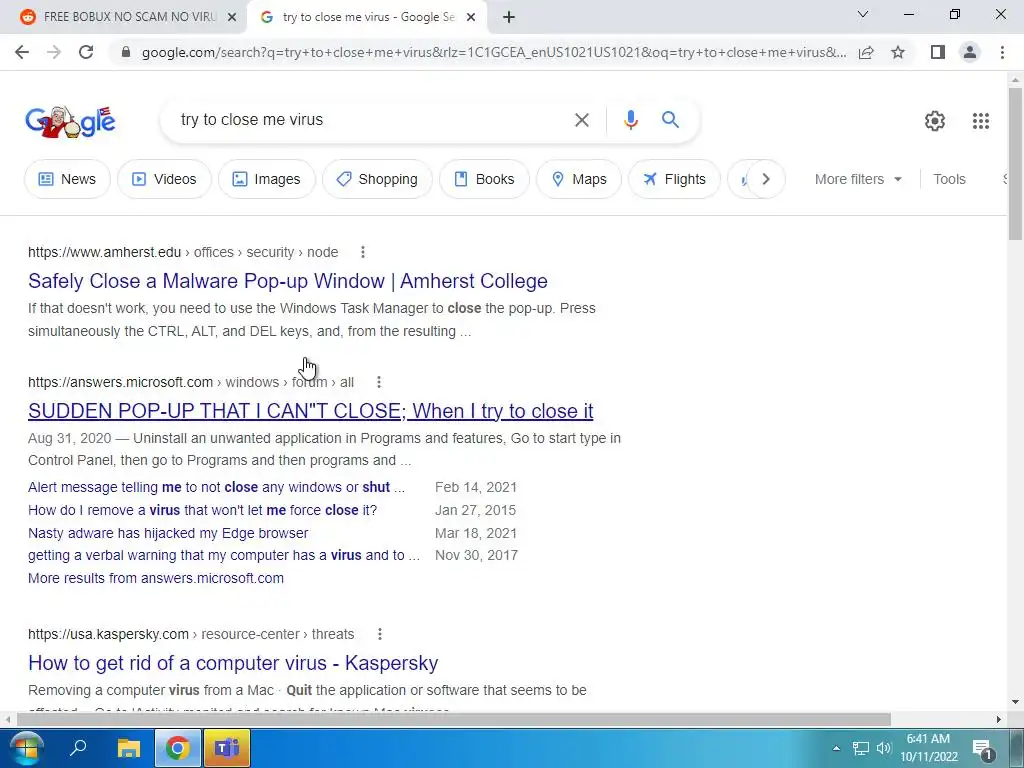This screenshot has height=768, width=1024.
Task: Open options for answers.microsoft.com result
Action: (379, 382)
